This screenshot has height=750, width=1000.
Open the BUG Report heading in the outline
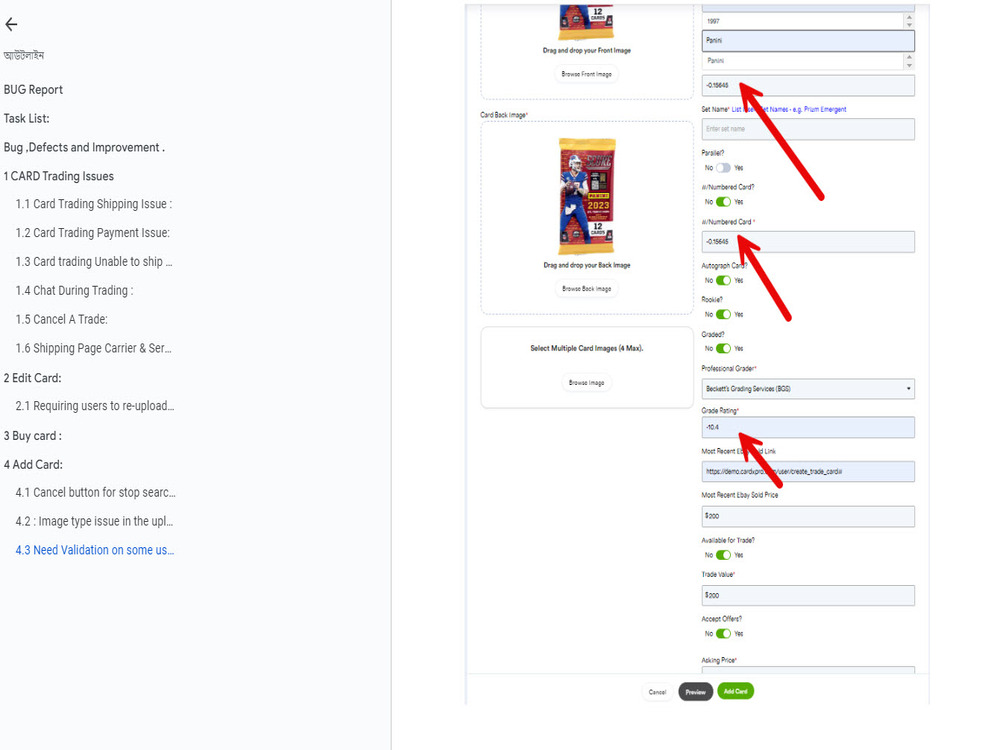pos(33,90)
